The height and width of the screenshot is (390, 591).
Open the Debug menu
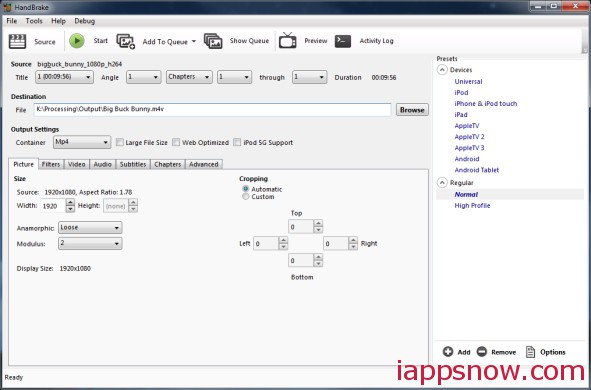84,21
